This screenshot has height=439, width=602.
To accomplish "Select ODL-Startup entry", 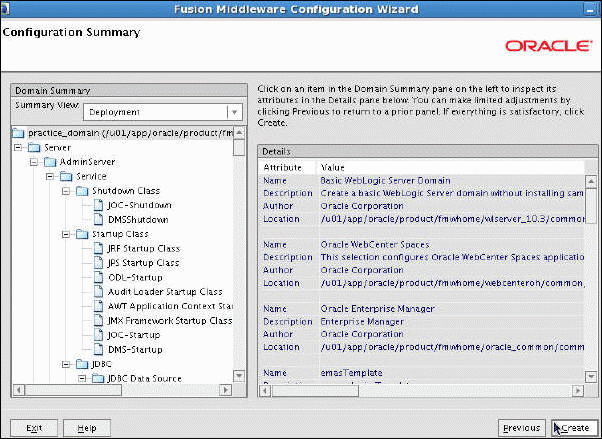I will (x=135, y=277).
